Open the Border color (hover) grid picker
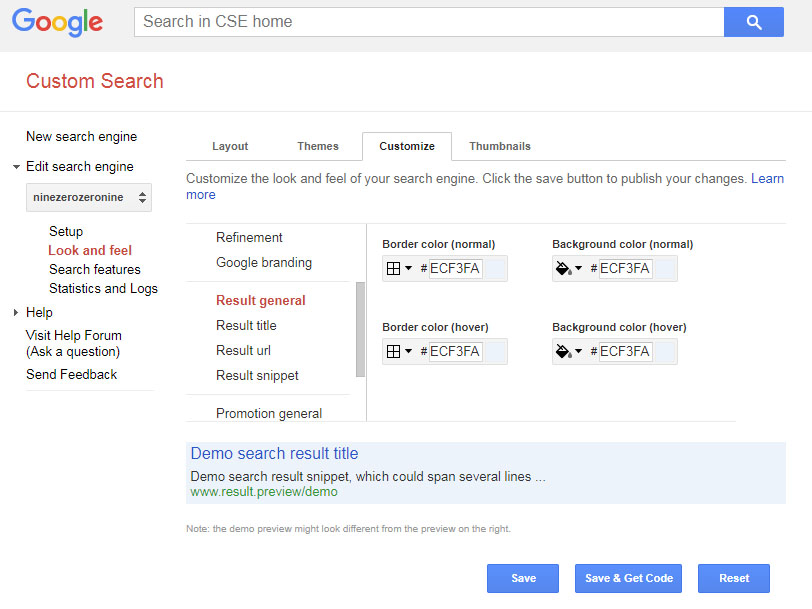812x609 pixels. [399, 352]
